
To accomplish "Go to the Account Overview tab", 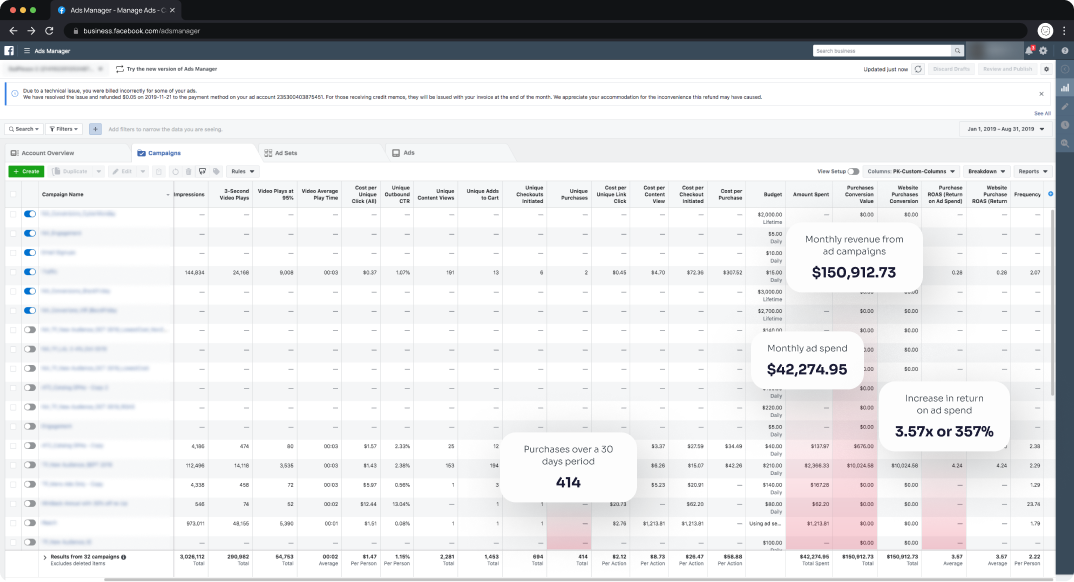I will coord(48,153).
